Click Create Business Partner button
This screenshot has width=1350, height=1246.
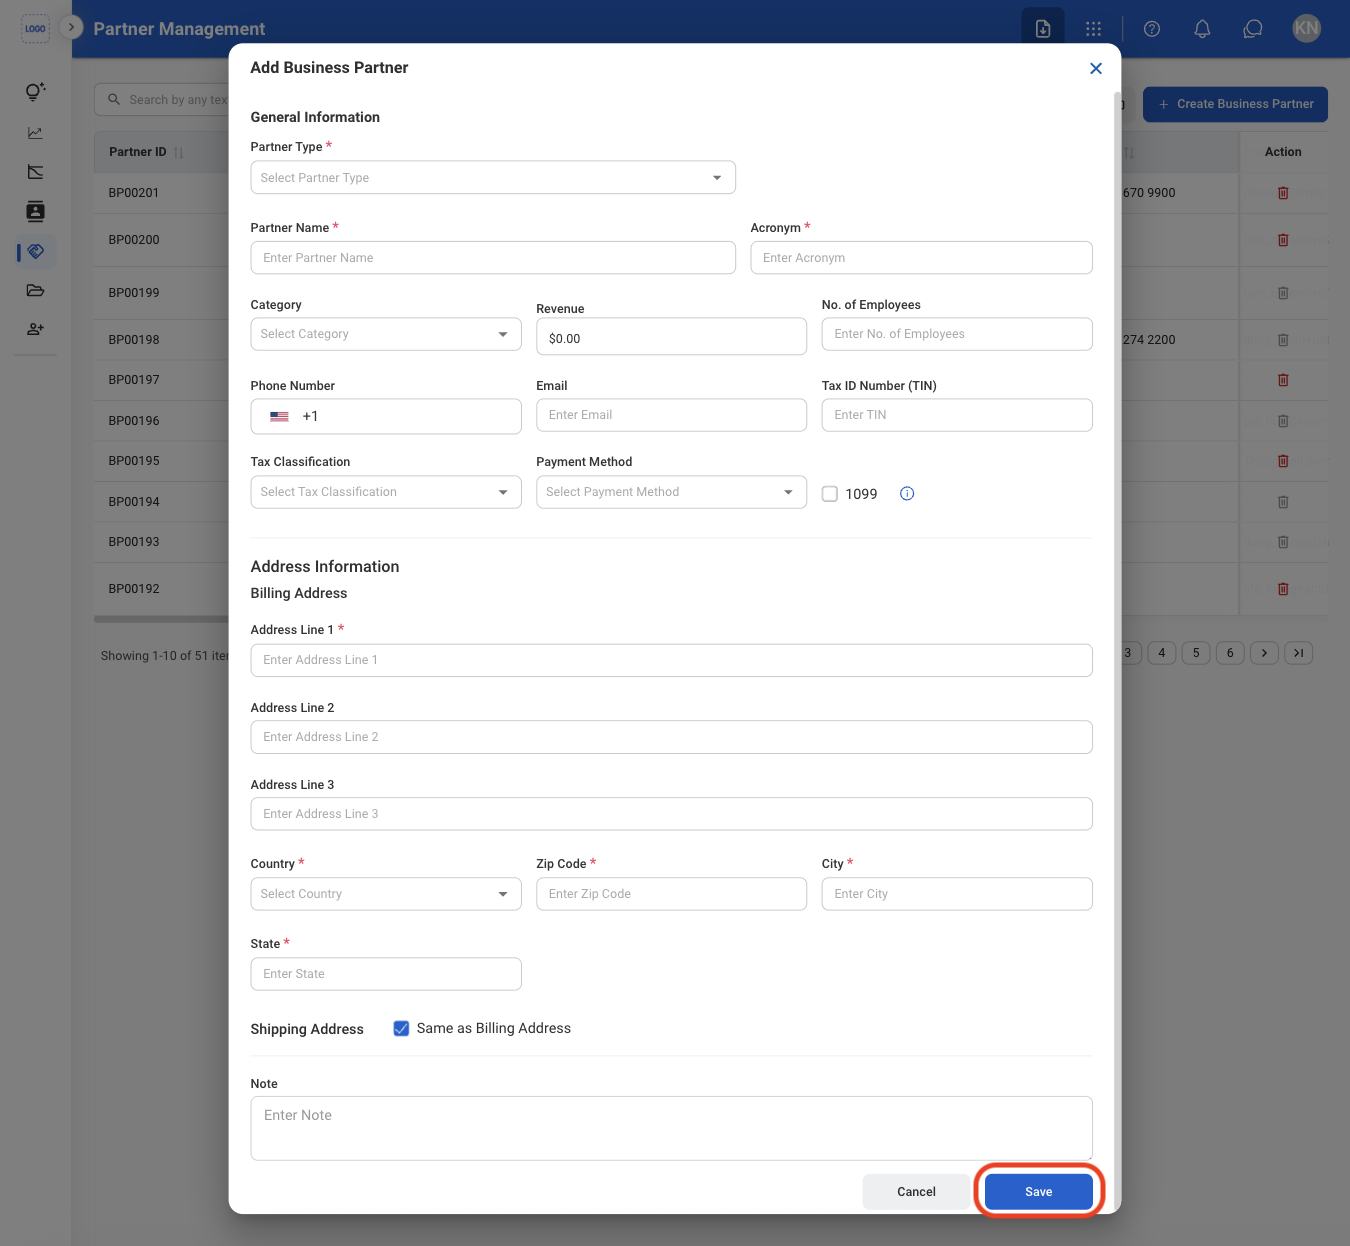(x=1235, y=104)
